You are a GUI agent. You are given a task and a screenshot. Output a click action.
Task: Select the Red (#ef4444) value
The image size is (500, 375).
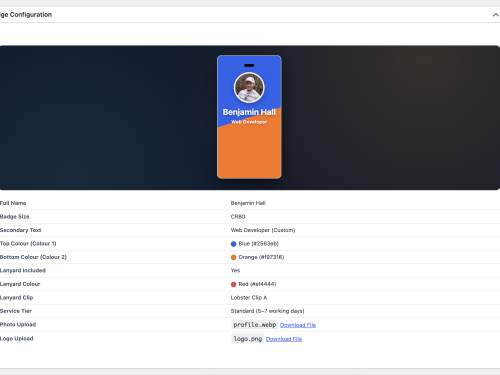coord(257,284)
